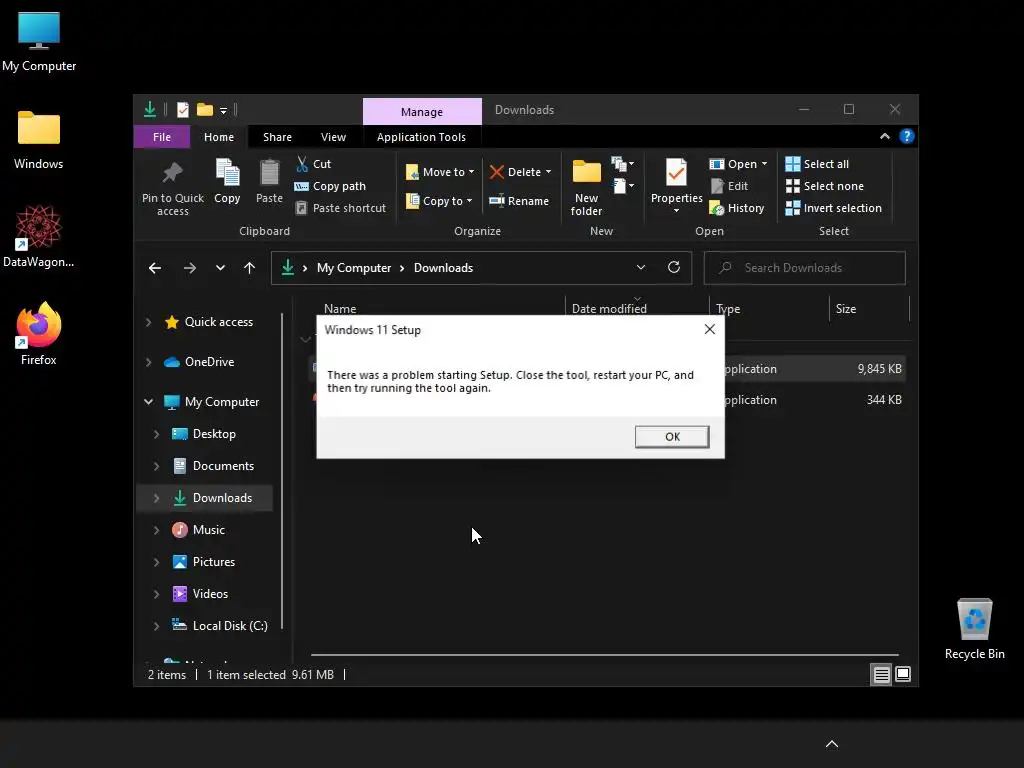This screenshot has width=1024, height=768.
Task: Click Downloads in the address bar
Action: (x=443, y=268)
